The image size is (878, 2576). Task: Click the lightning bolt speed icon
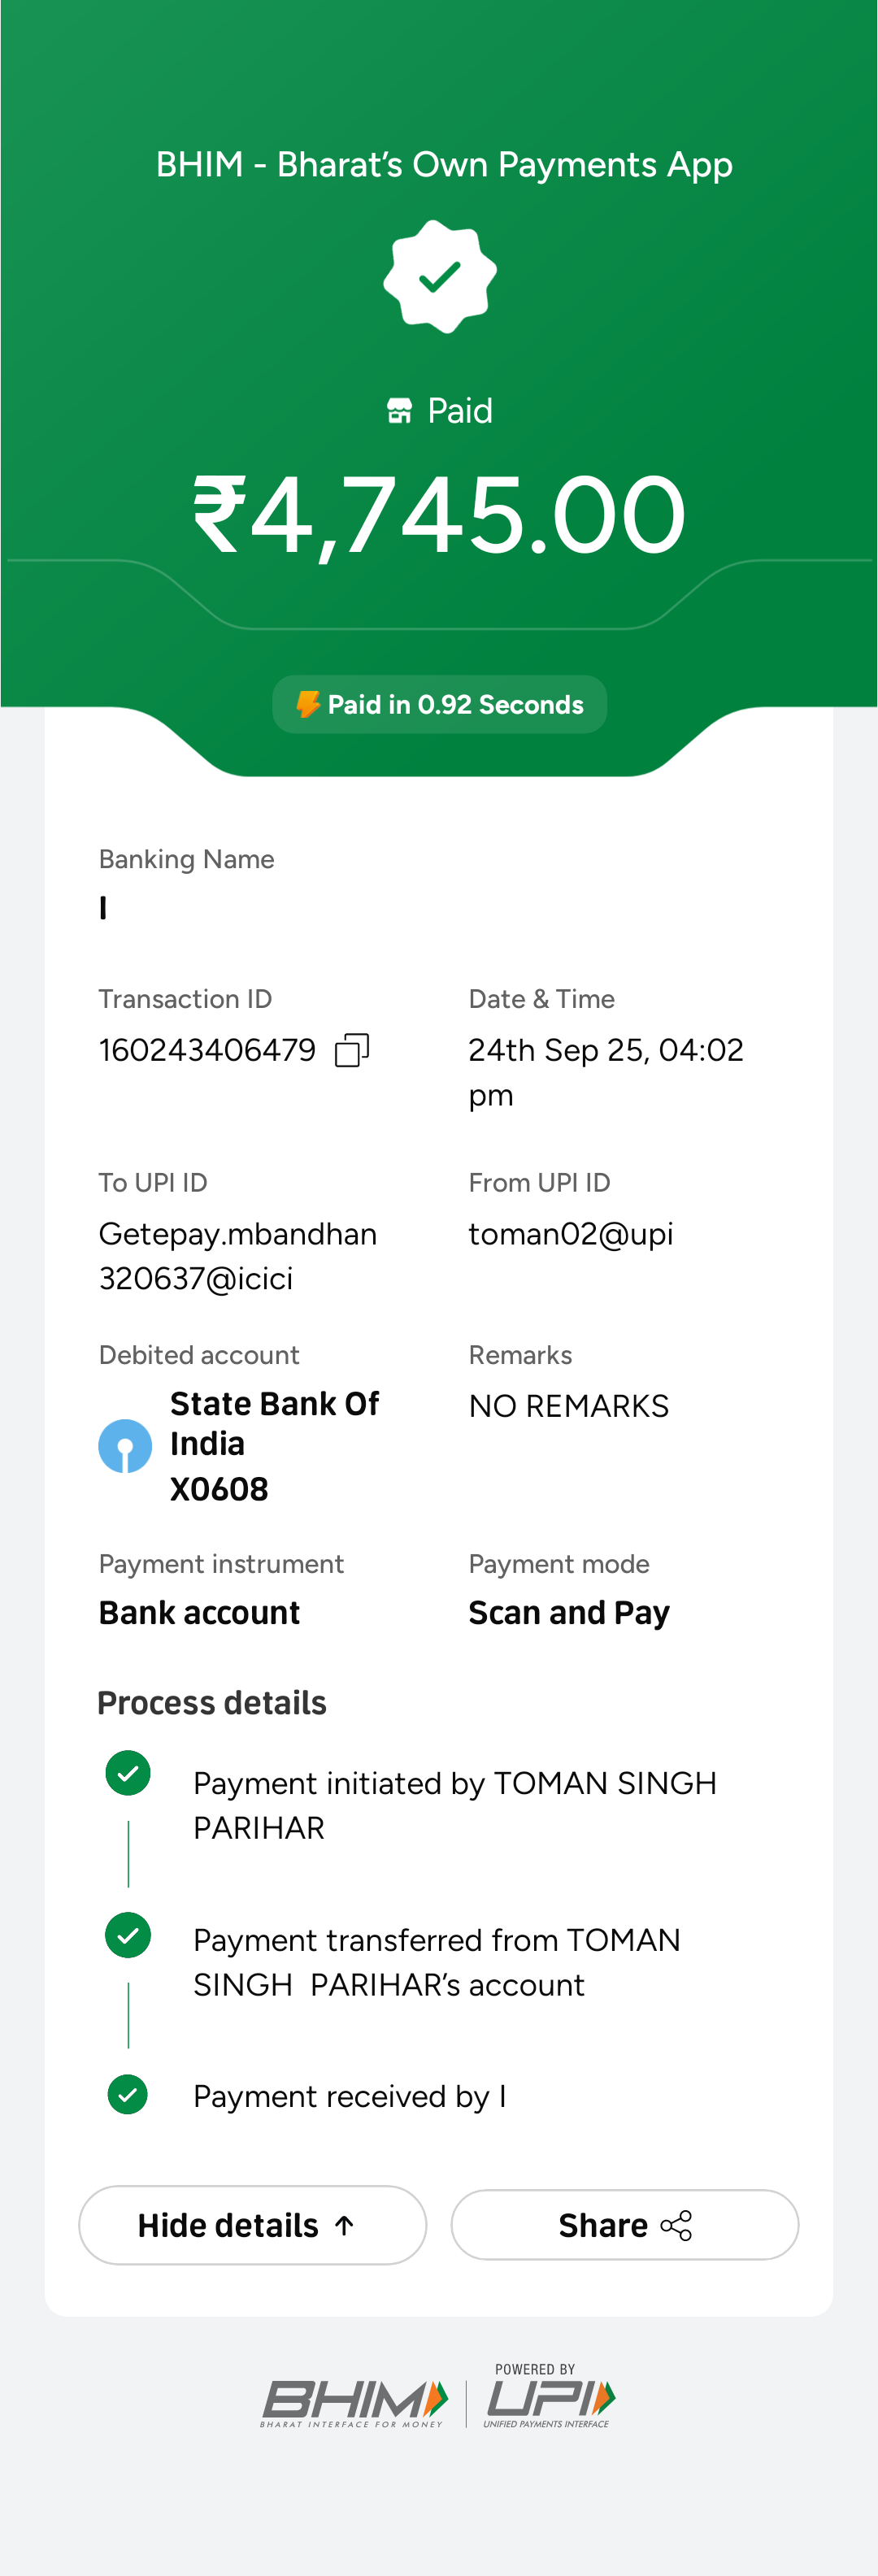tap(308, 704)
